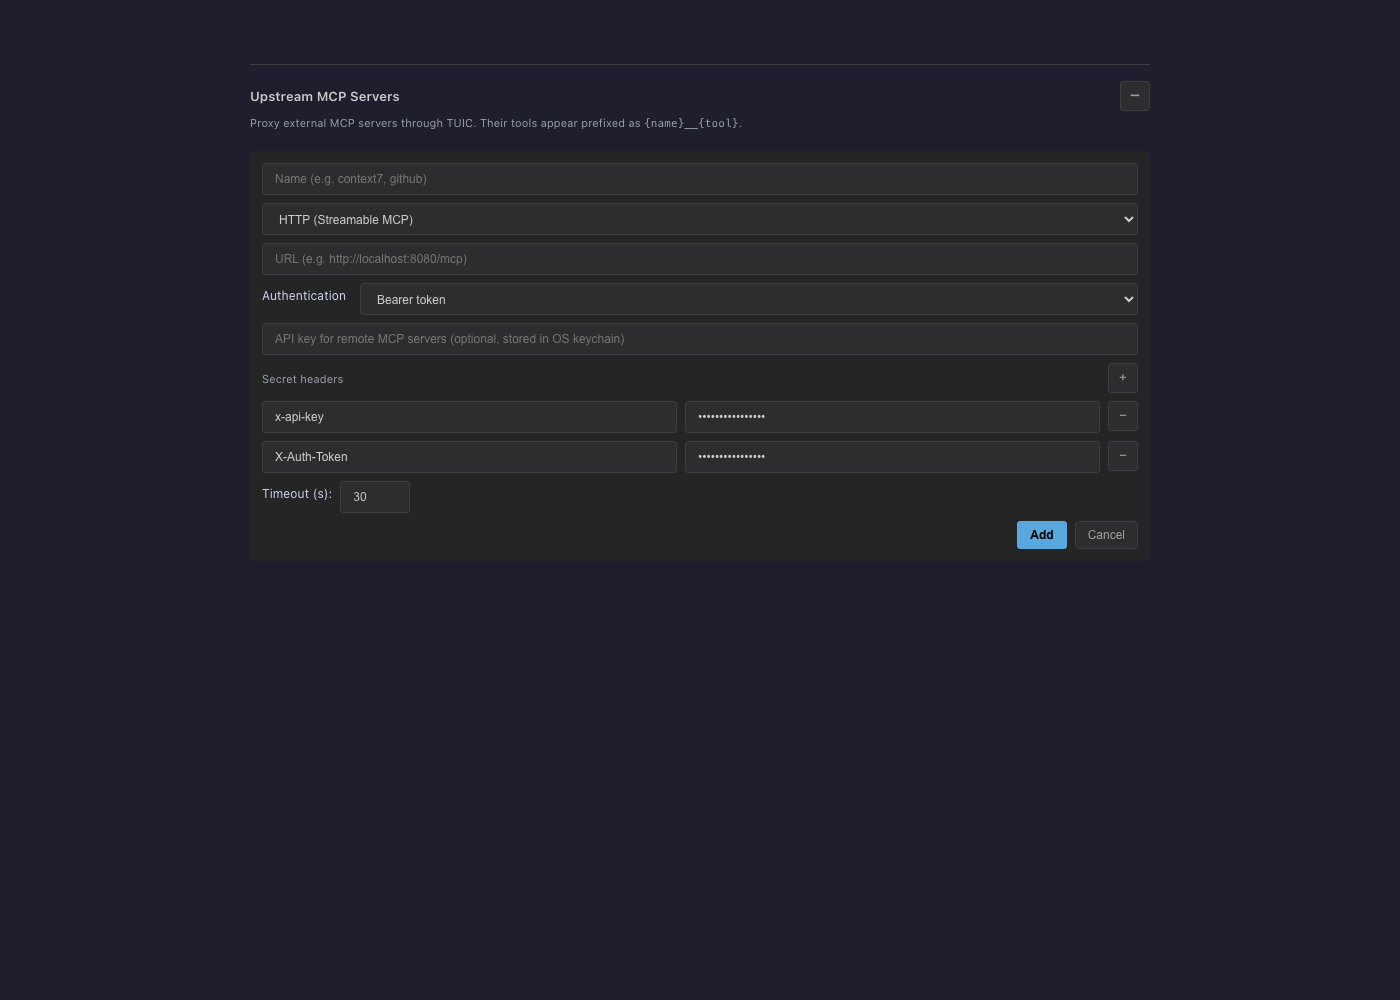The image size is (1400, 1000).
Task: Open the Bearer token authentication dropdown
Action: point(748,299)
